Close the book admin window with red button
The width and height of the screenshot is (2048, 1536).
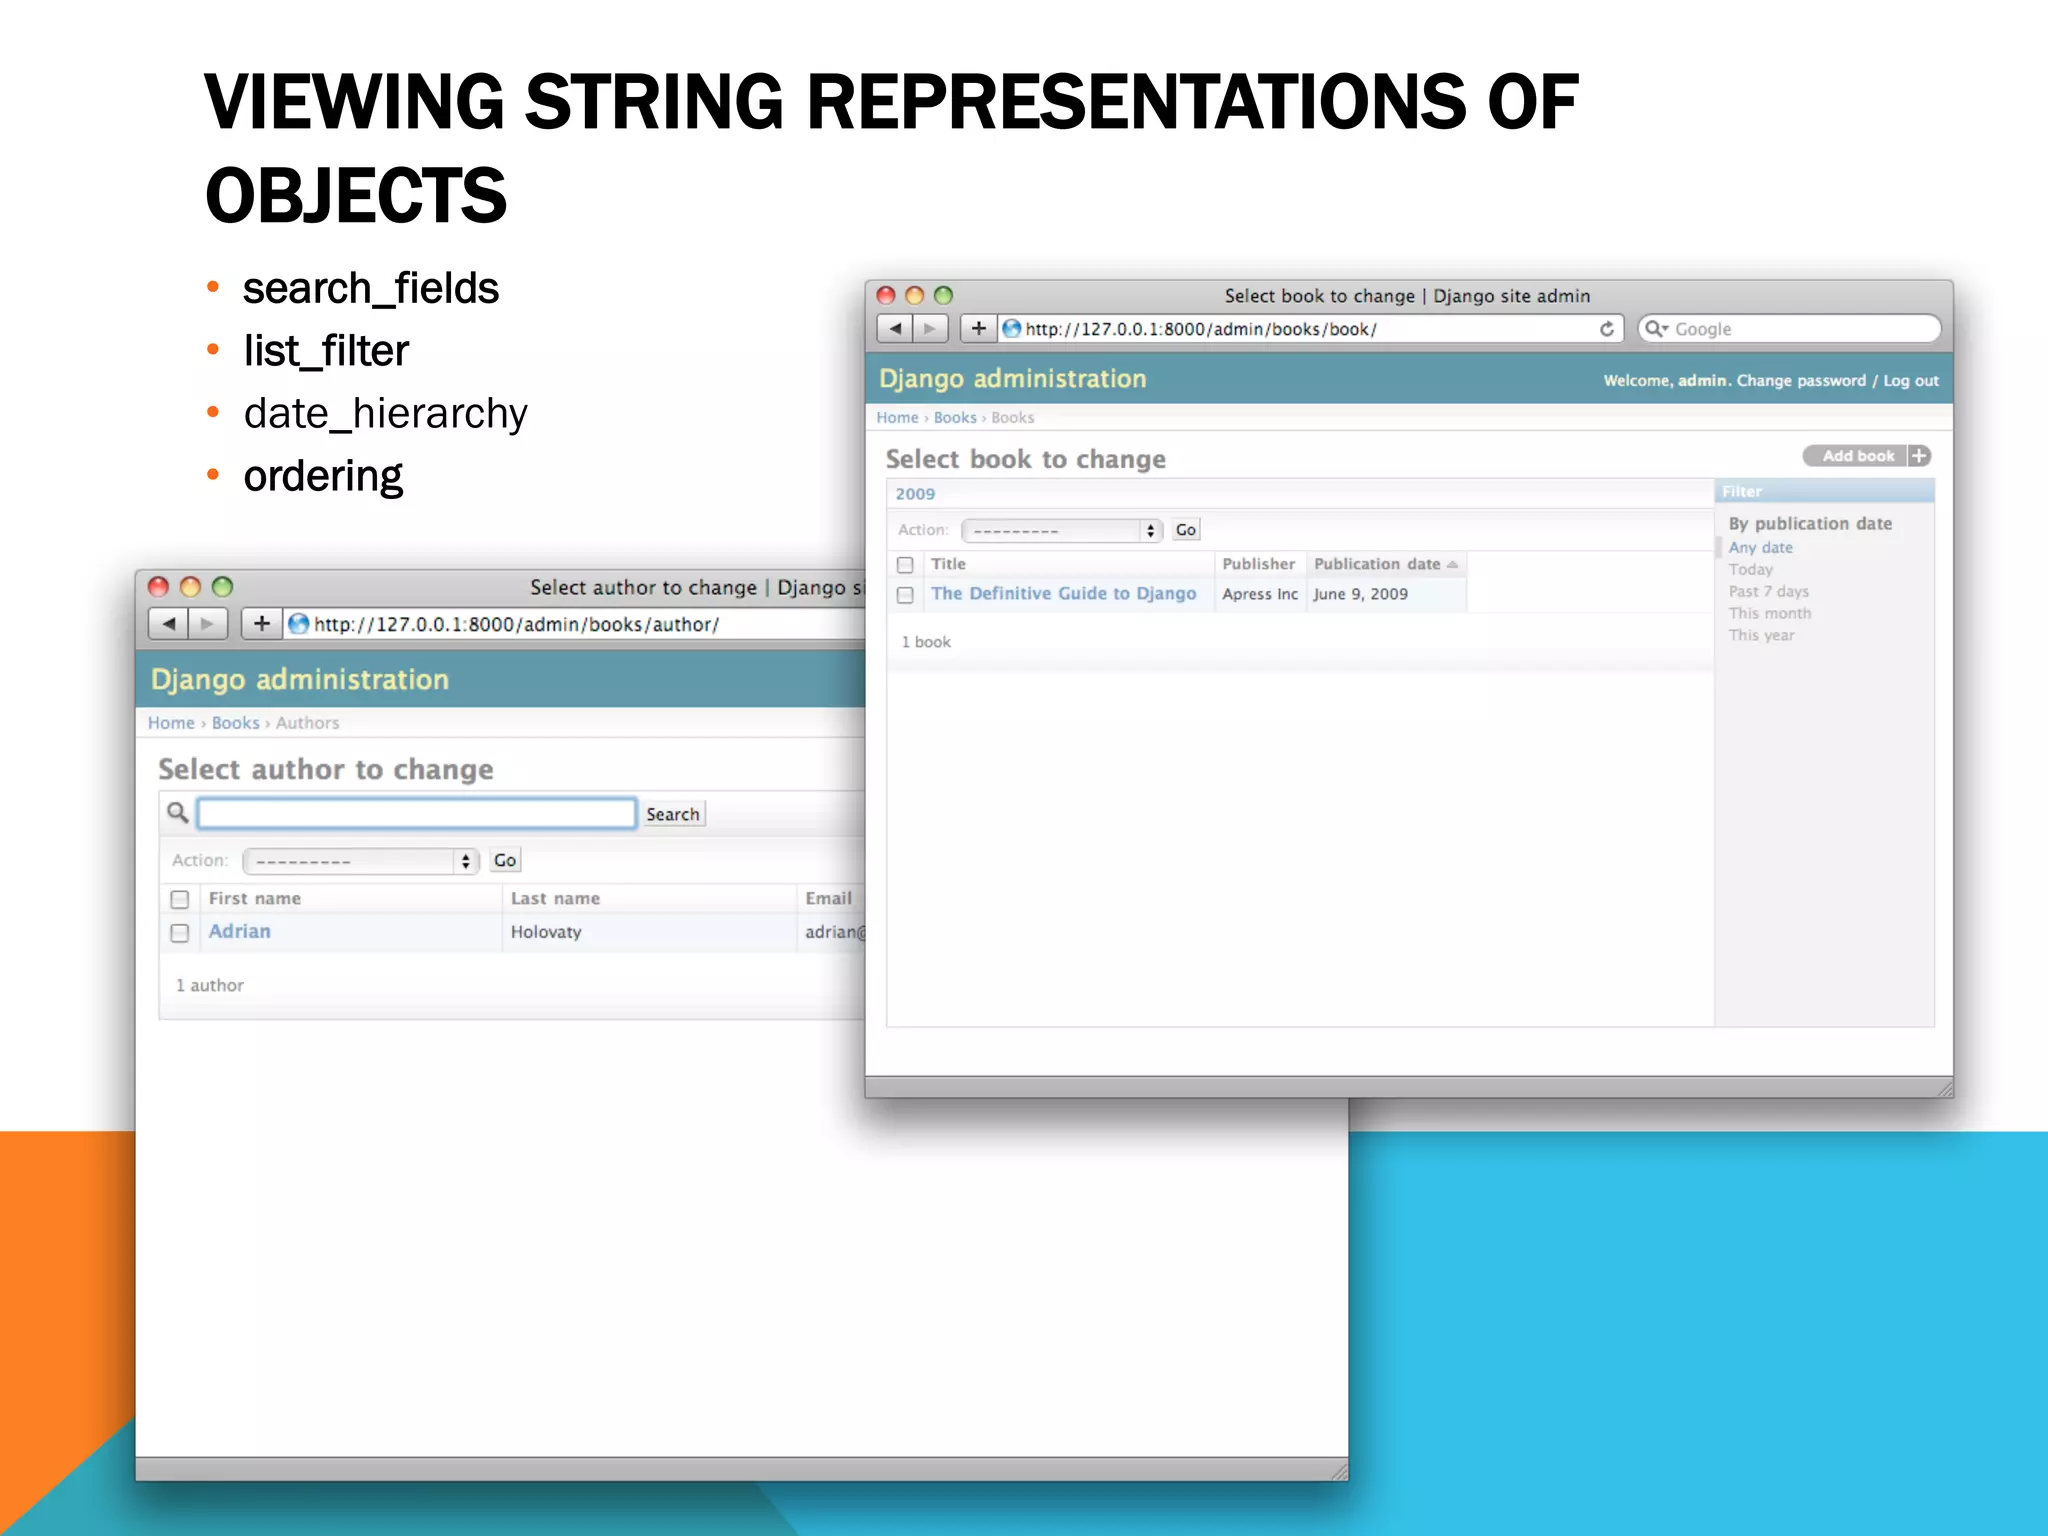(x=886, y=295)
